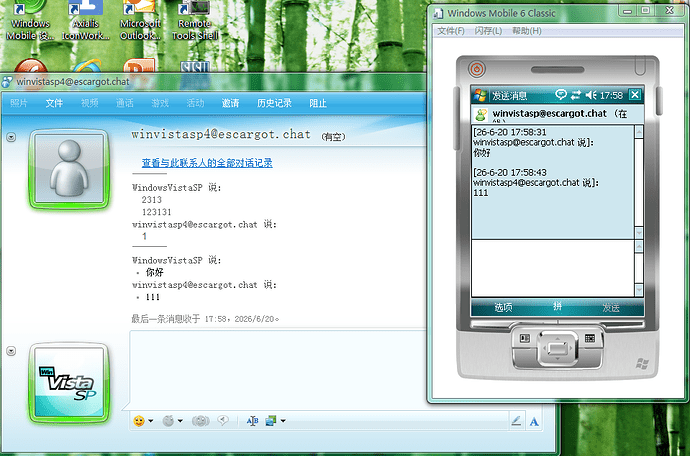This screenshot has height=456, width=690.
Task: Click mobile contact name winvistasp@escargot.chat header
Action: point(550,114)
